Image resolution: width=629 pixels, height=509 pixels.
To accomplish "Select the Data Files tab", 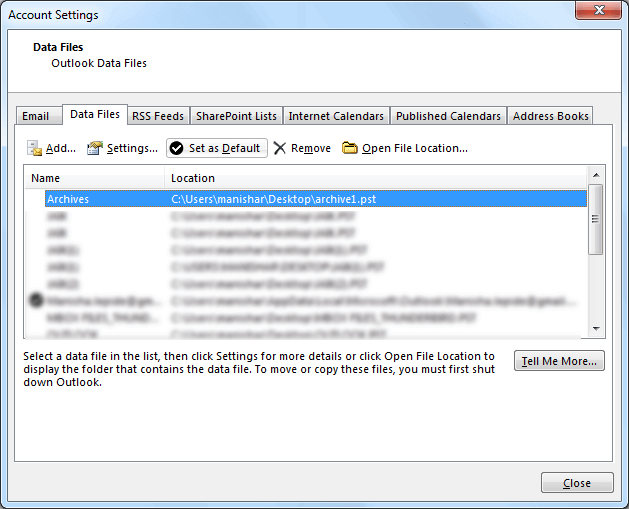I will 95,114.
